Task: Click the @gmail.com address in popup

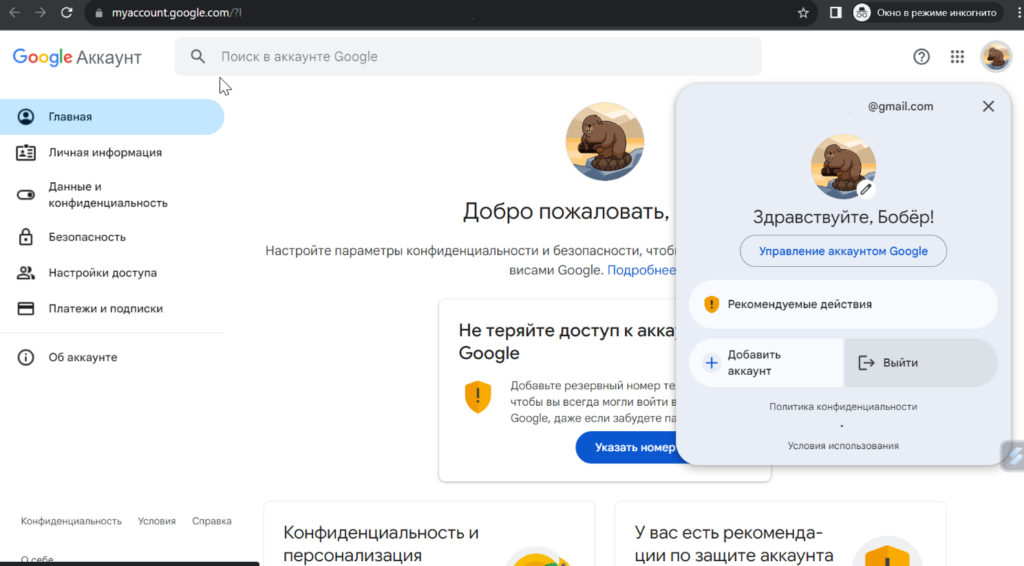Action: (900, 106)
